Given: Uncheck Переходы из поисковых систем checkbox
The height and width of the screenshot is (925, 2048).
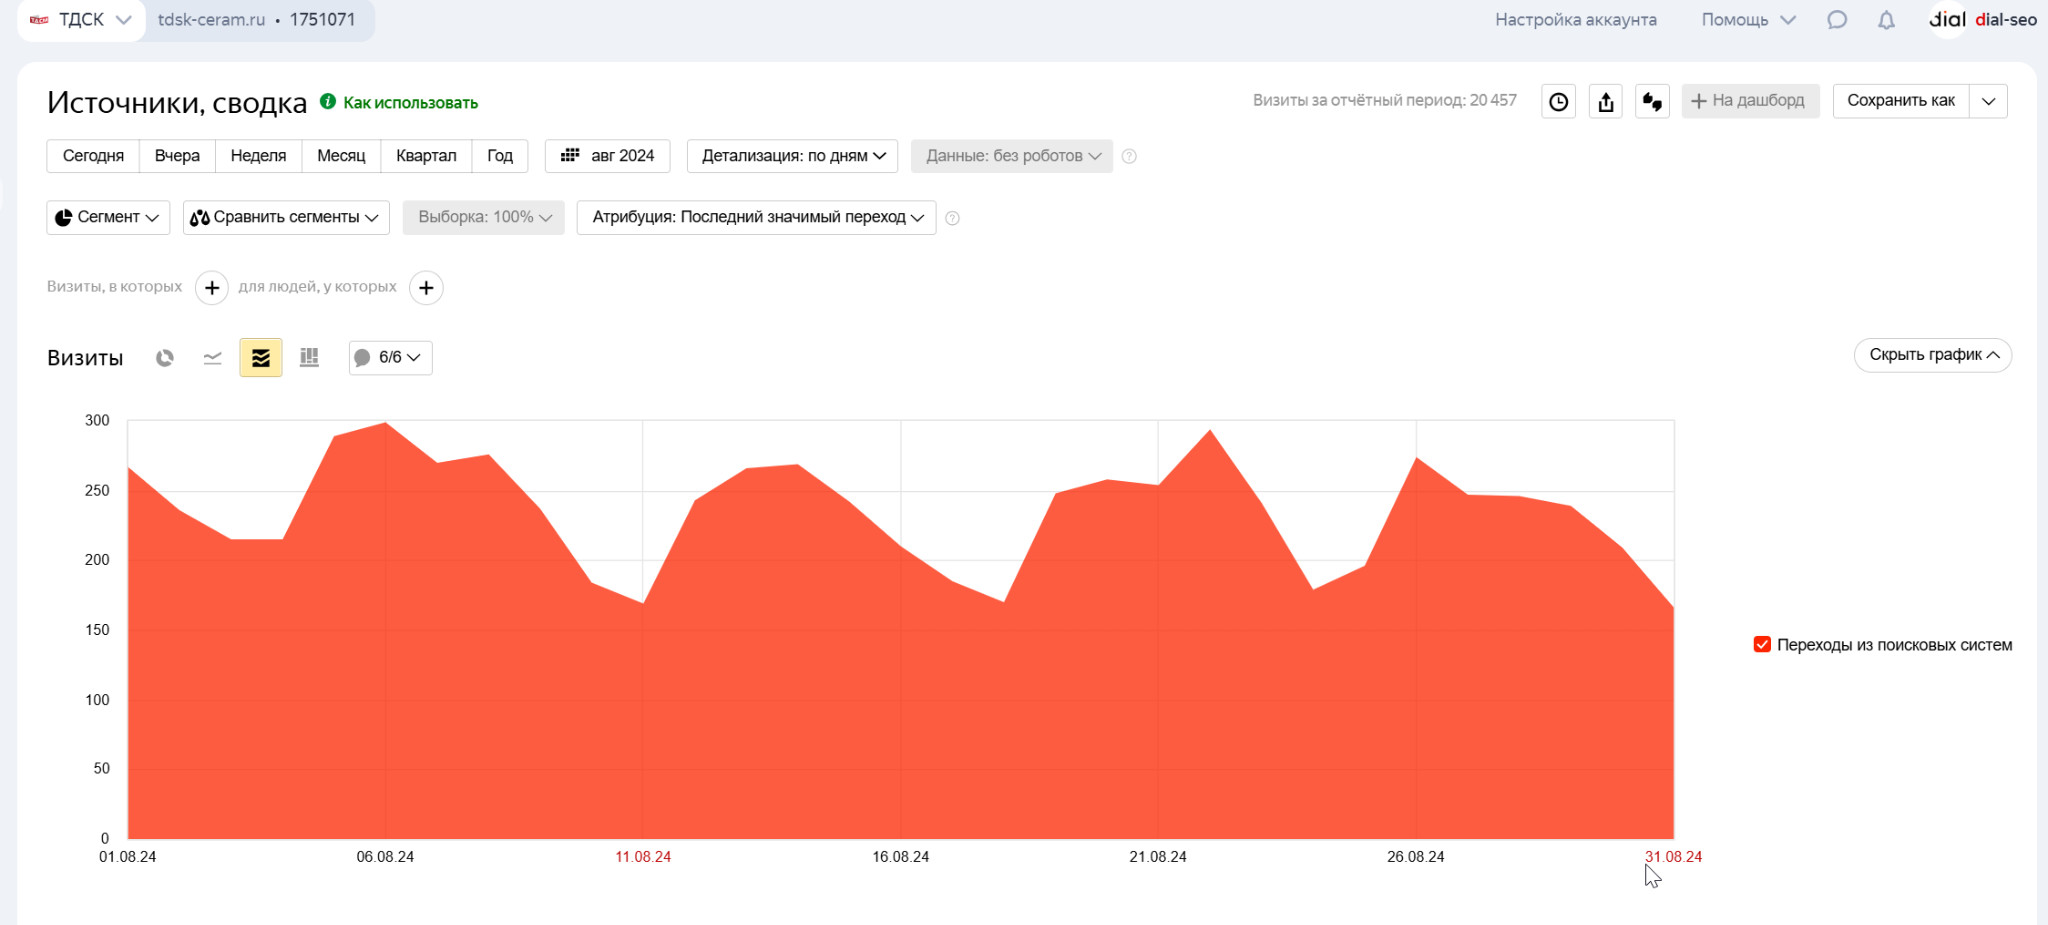Looking at the screenshot, I should tap(1762, 645).
